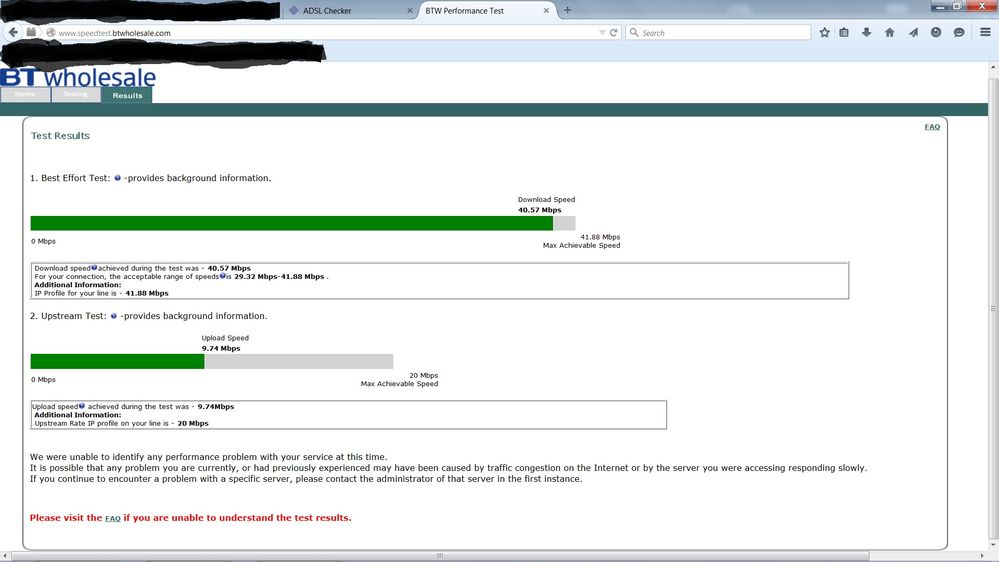Go to the Firefox Home page icon
This screenshot has width=999, height=562.
coord(889,32)
